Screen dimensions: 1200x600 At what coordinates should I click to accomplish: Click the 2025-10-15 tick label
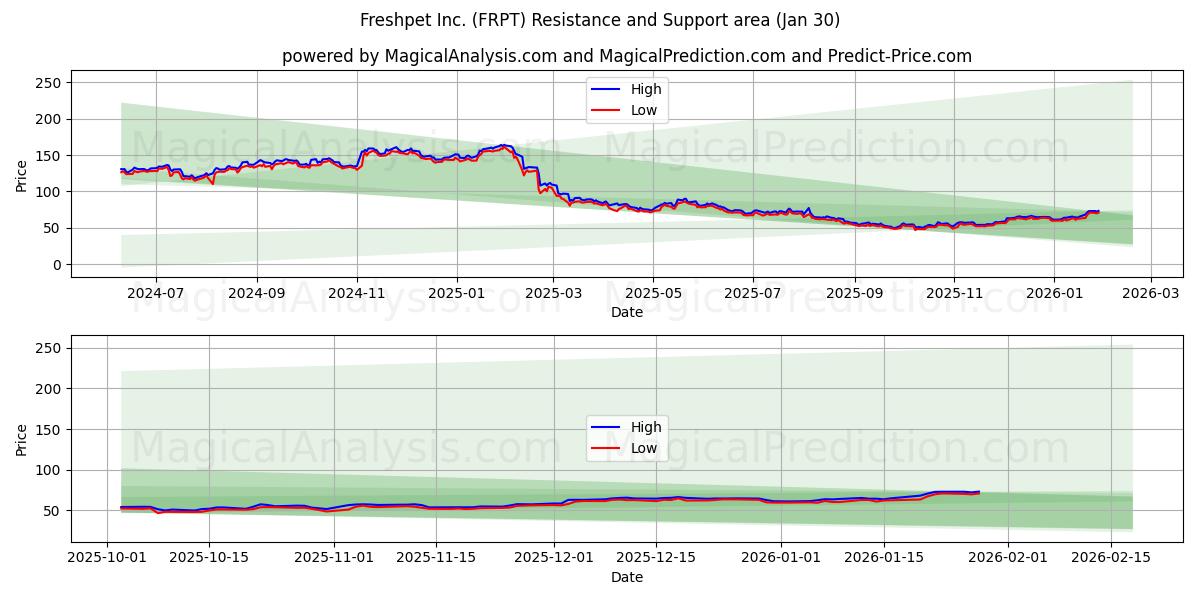point(209,558)
